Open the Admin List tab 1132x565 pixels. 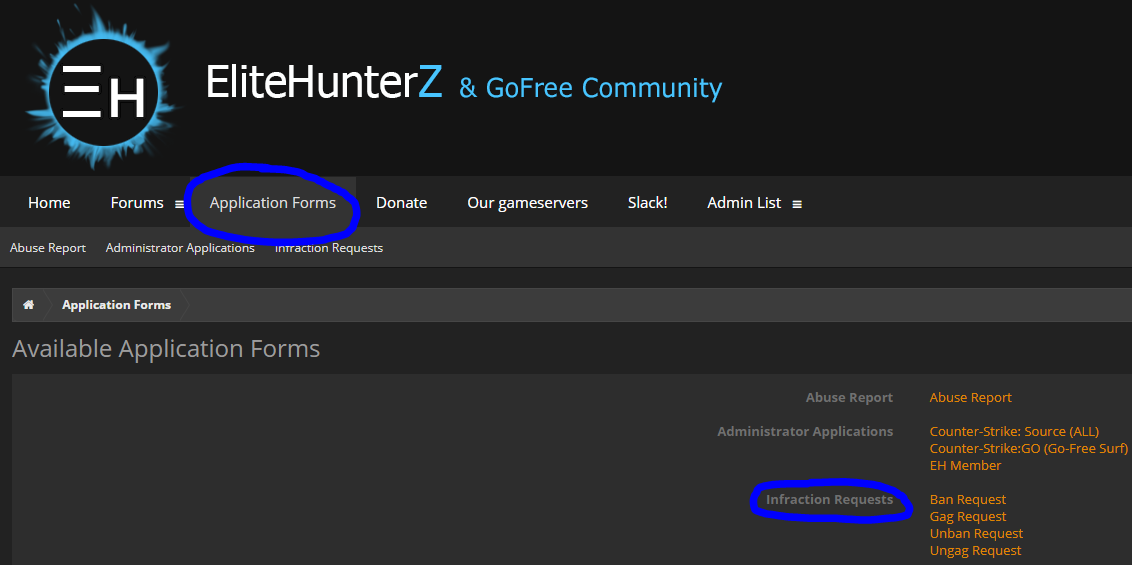pos(744,203)
